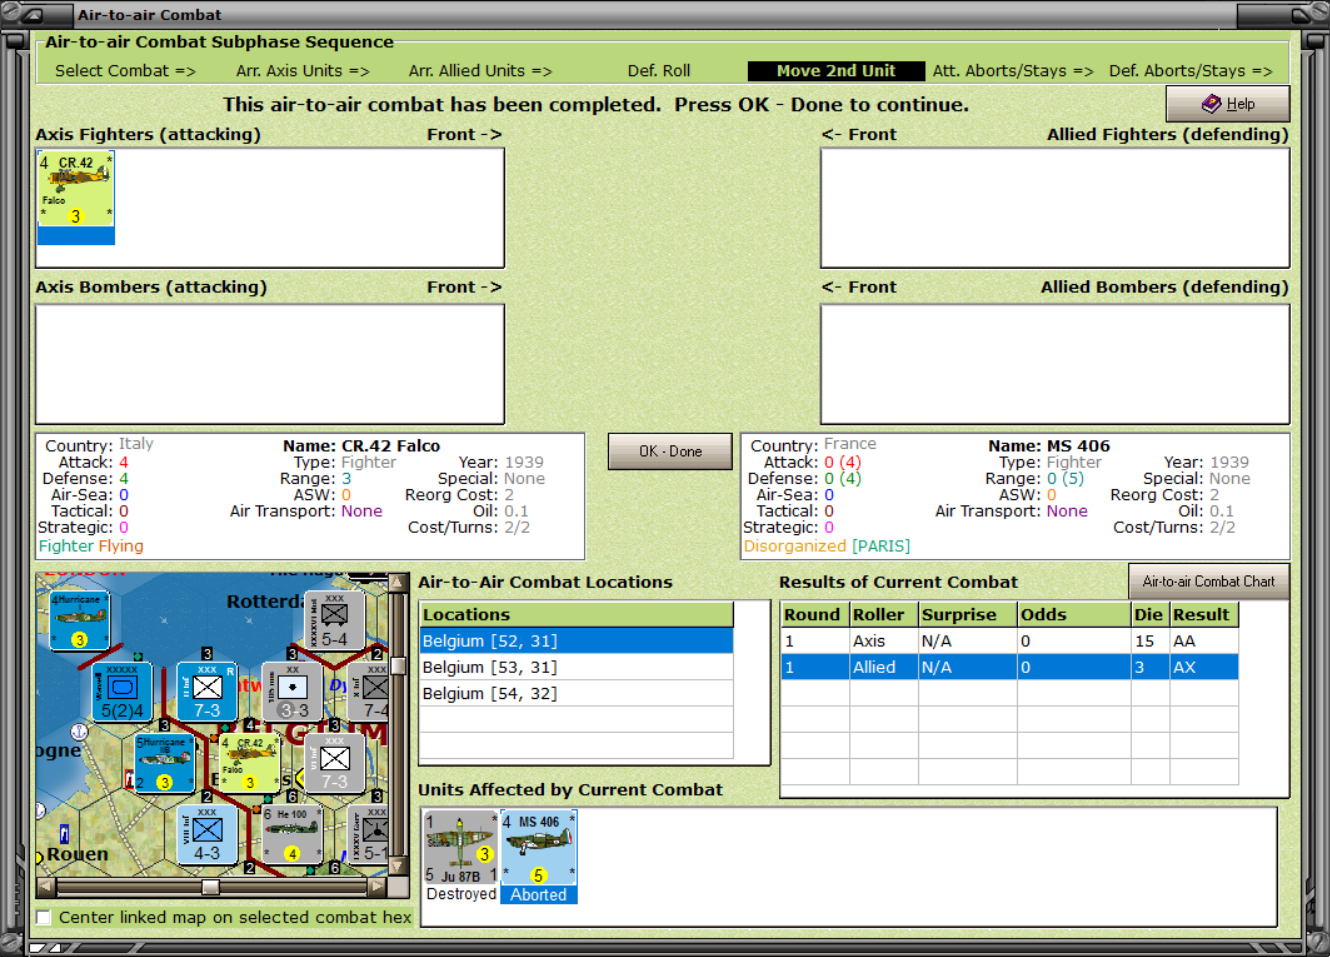Click the VIII Inf 4-3 counter on map
The height and width of the screenshot is (957, 1330).
coord(207,836)
